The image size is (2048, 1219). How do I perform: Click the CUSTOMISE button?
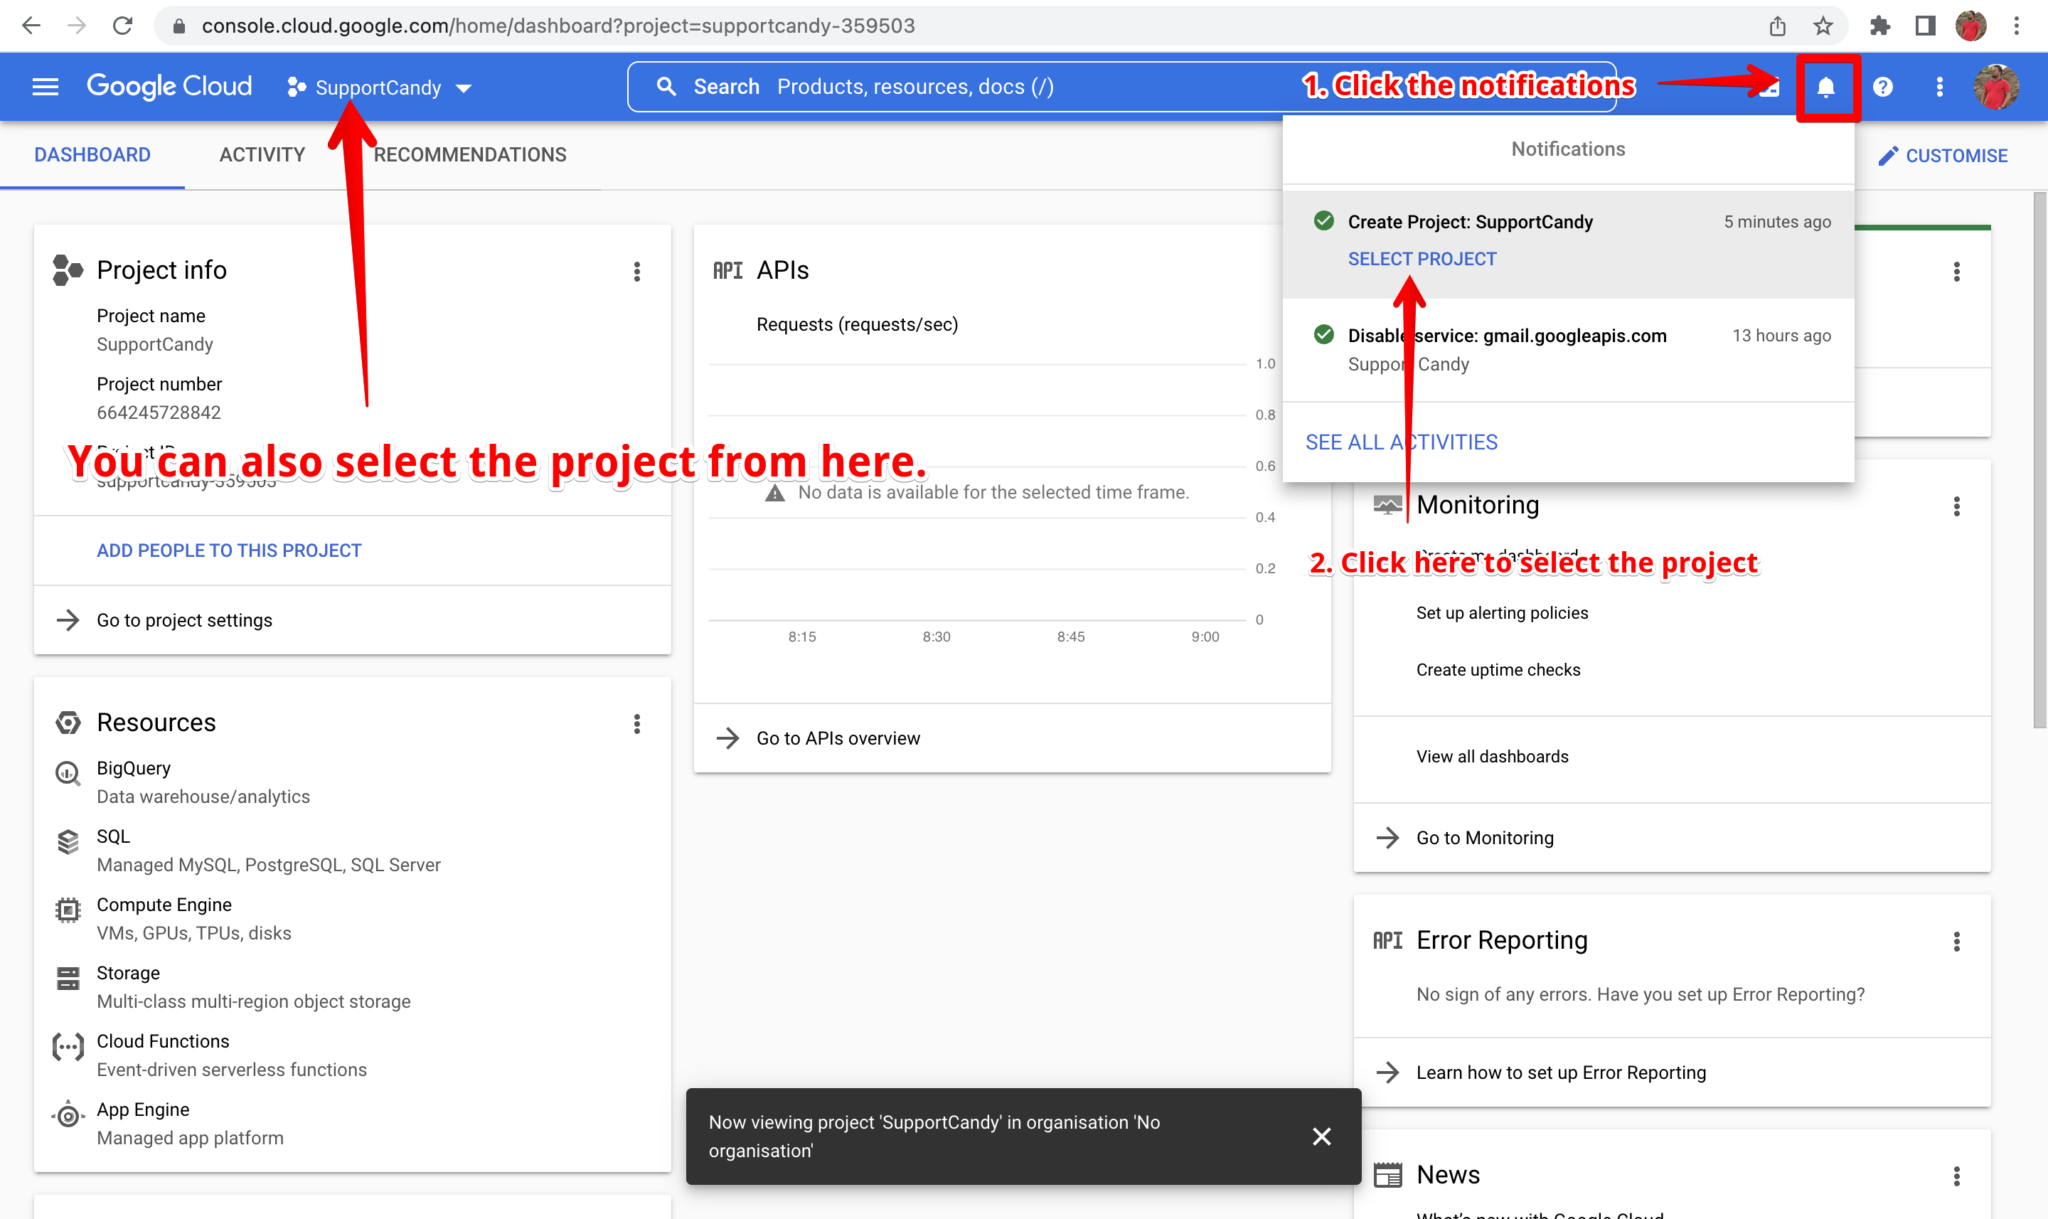click(1942, 155)
